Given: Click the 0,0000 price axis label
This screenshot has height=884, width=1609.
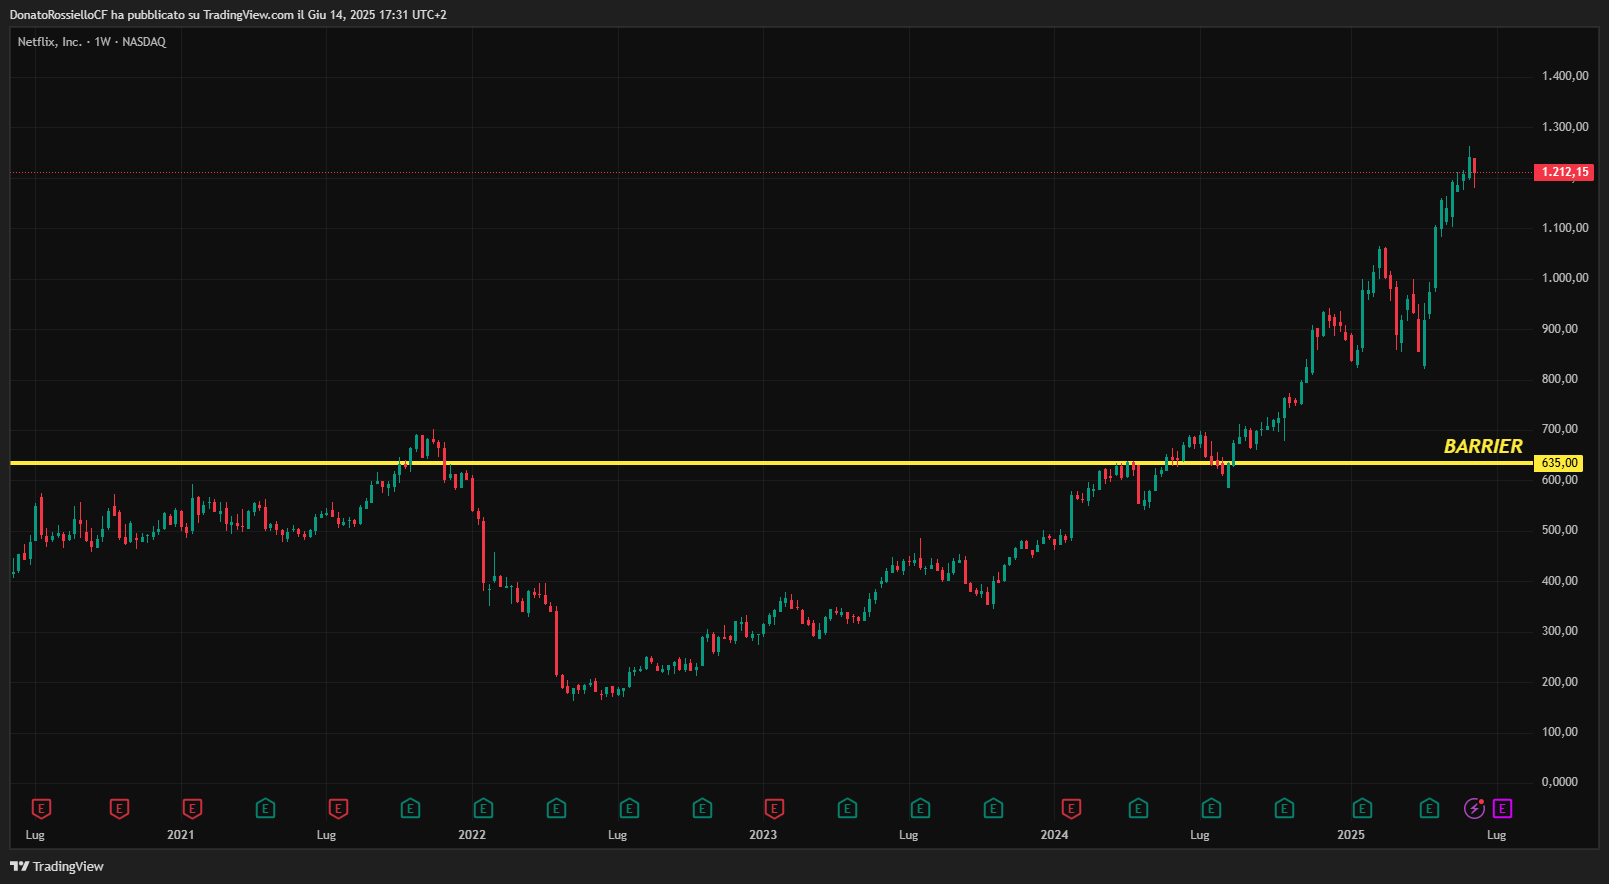Looking at the screenshot, I should pos(1560,782).
